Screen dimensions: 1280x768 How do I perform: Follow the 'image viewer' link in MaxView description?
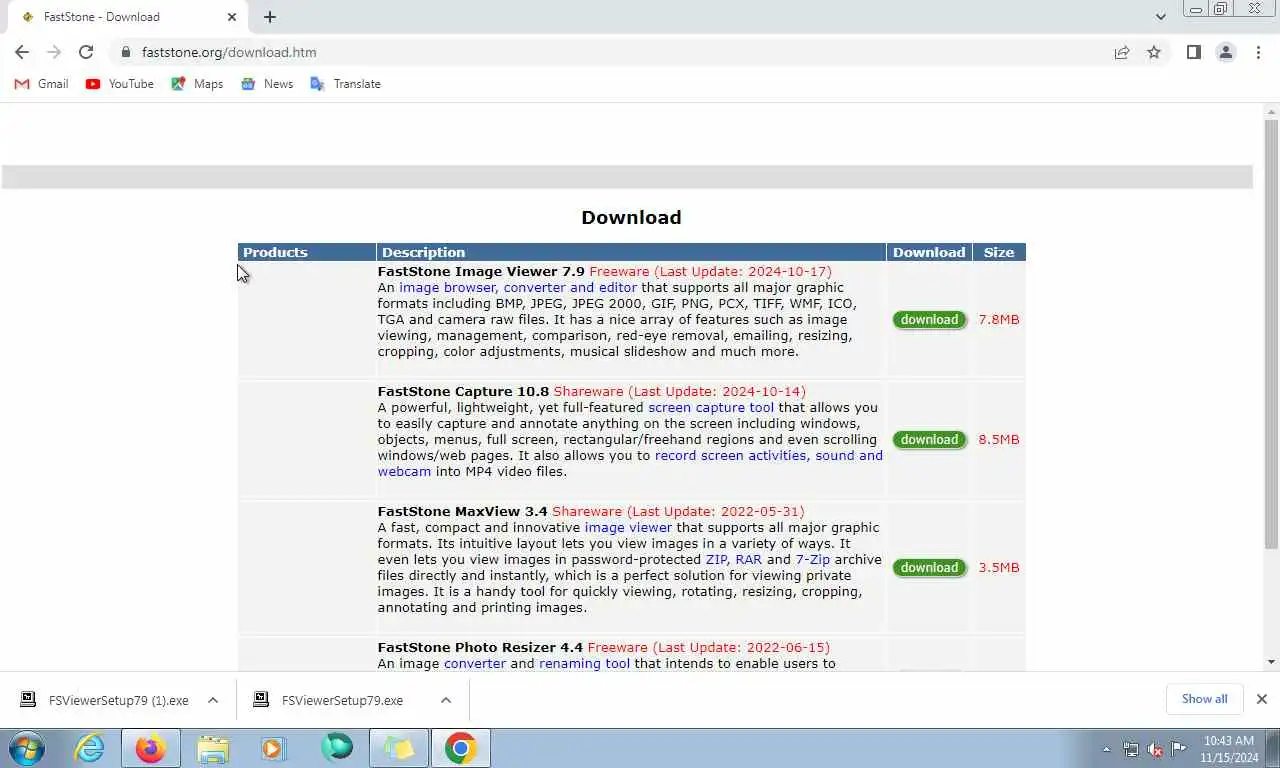tap(628, 527)
